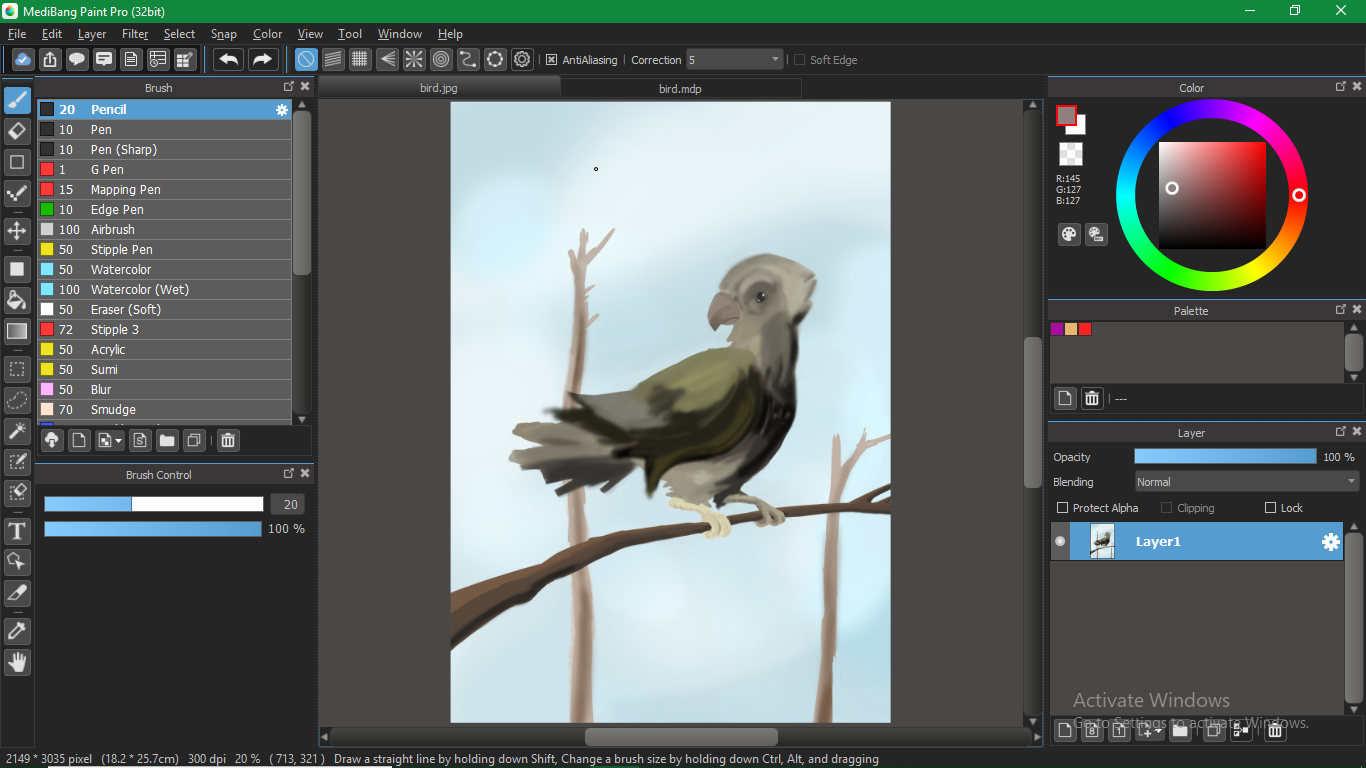Image resolution: width=1366 pixels, height=768 pixels.
Task: Open the Filter menu
Action: [x=135, y=34]
